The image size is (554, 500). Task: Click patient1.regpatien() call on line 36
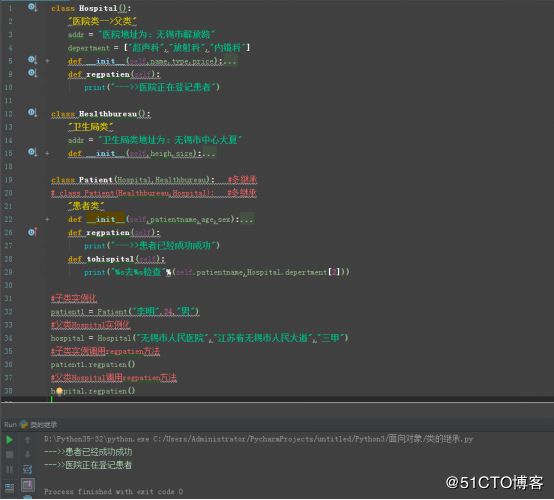(93, 364)
